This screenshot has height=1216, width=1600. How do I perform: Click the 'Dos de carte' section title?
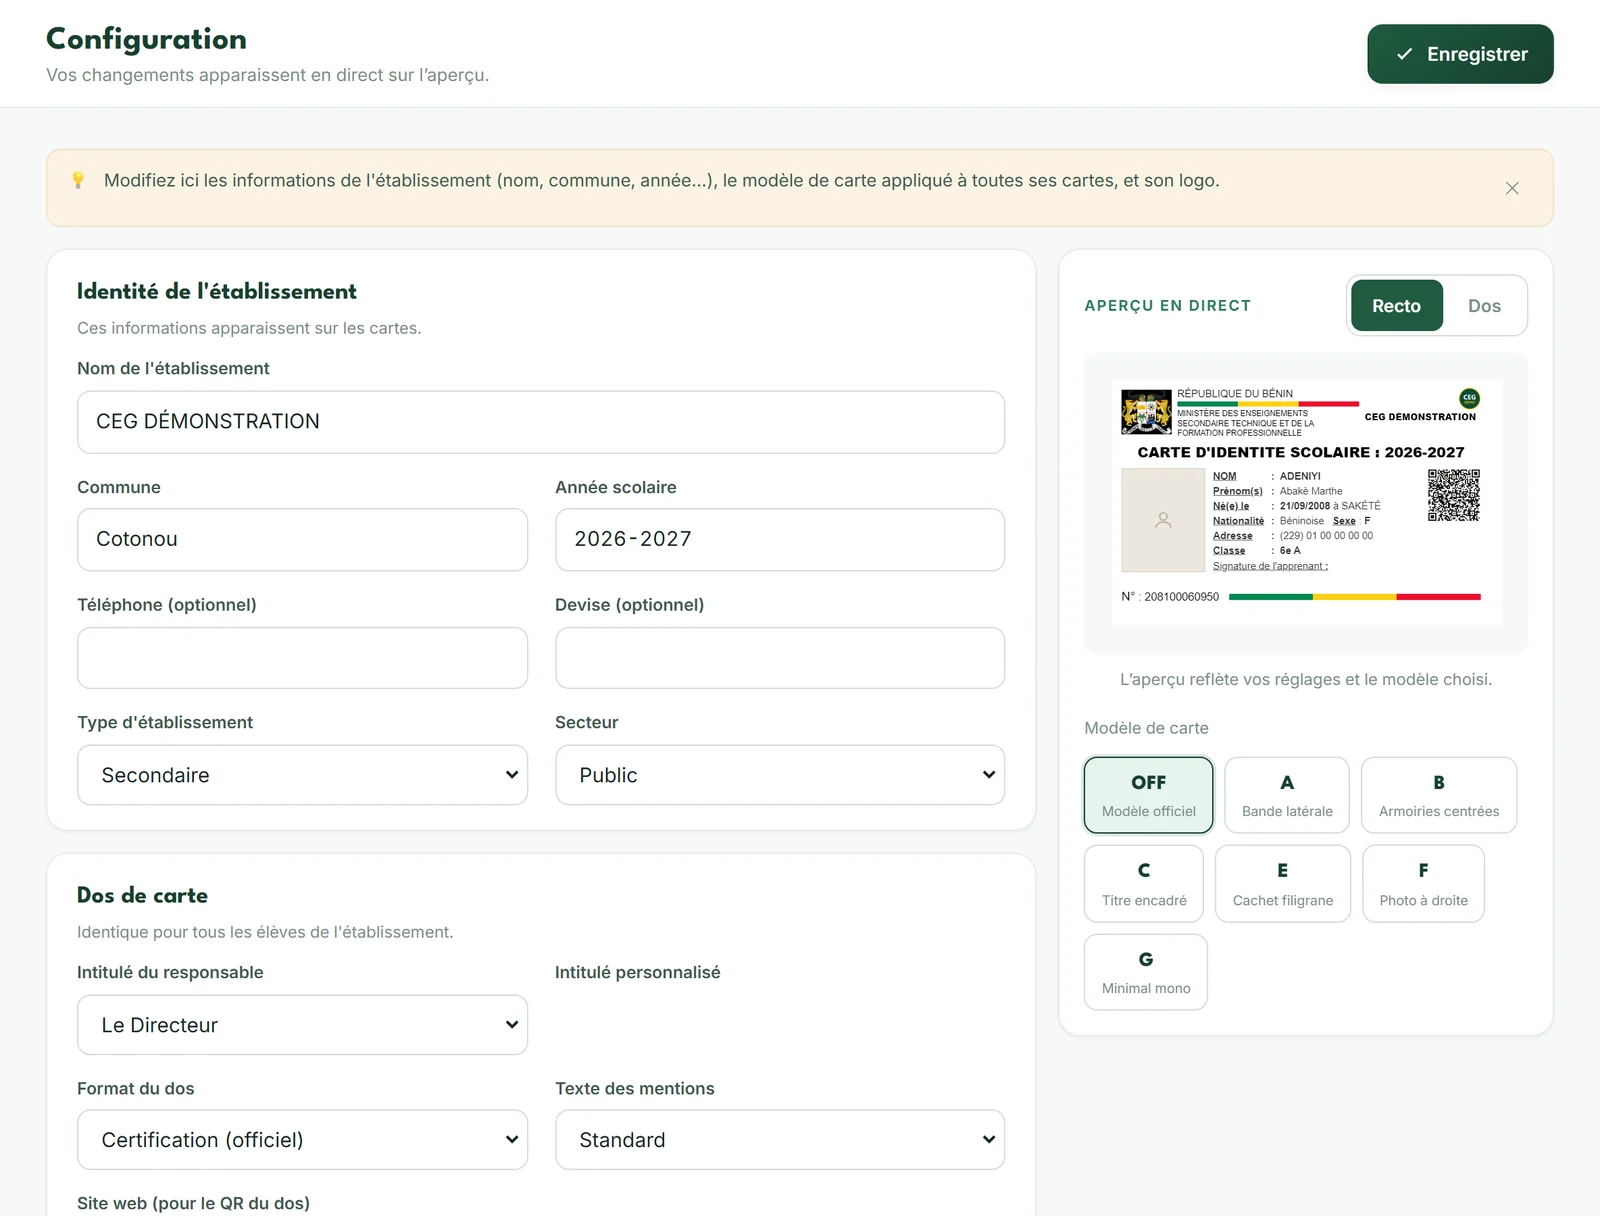tap(142, 895)
